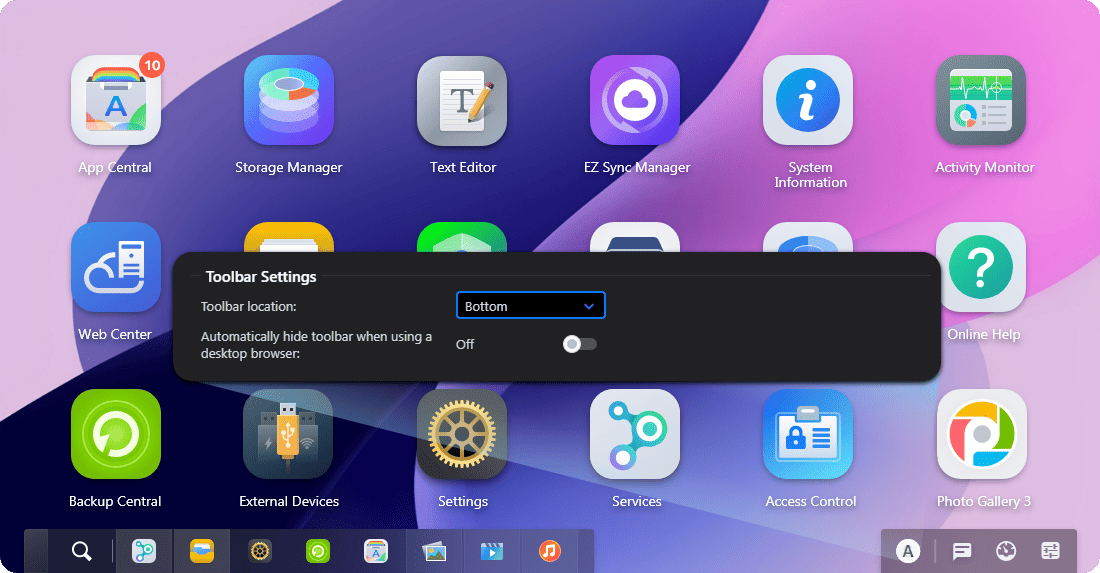Click the 'Toolbar location:' label
Viewport: 1100px width, 573px height.
coord(248,306)
